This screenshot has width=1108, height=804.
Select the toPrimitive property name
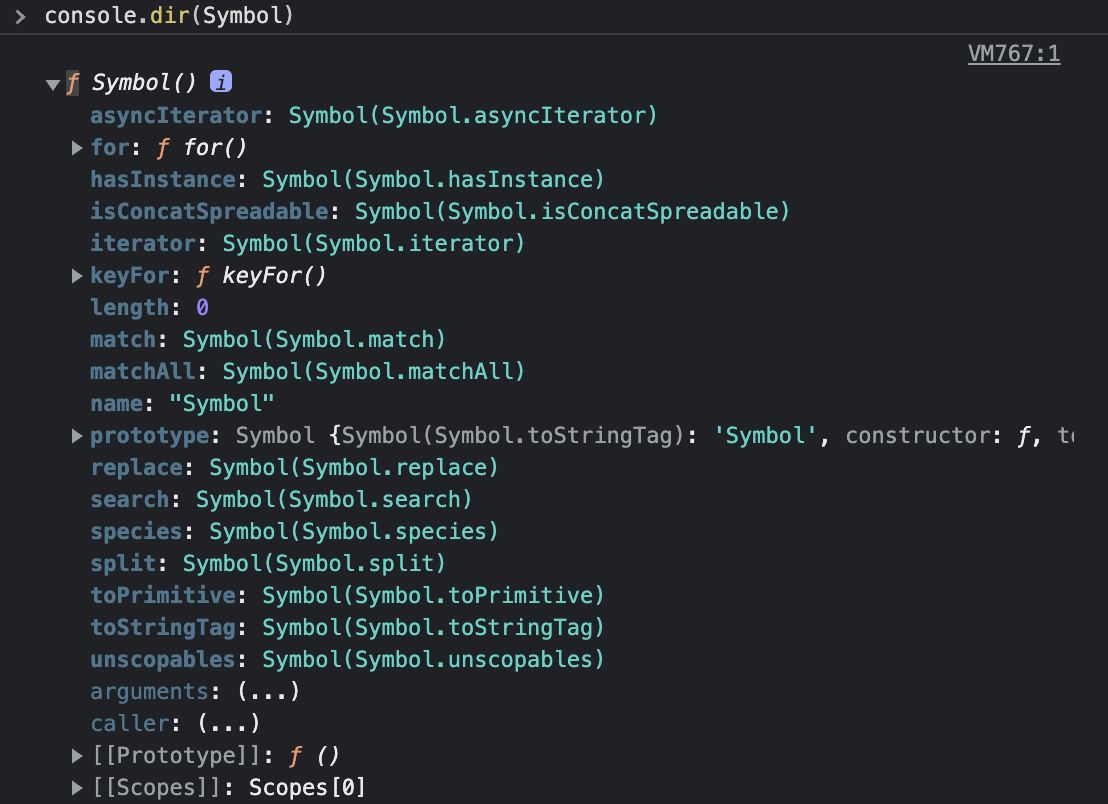click(x=163, y=596)
